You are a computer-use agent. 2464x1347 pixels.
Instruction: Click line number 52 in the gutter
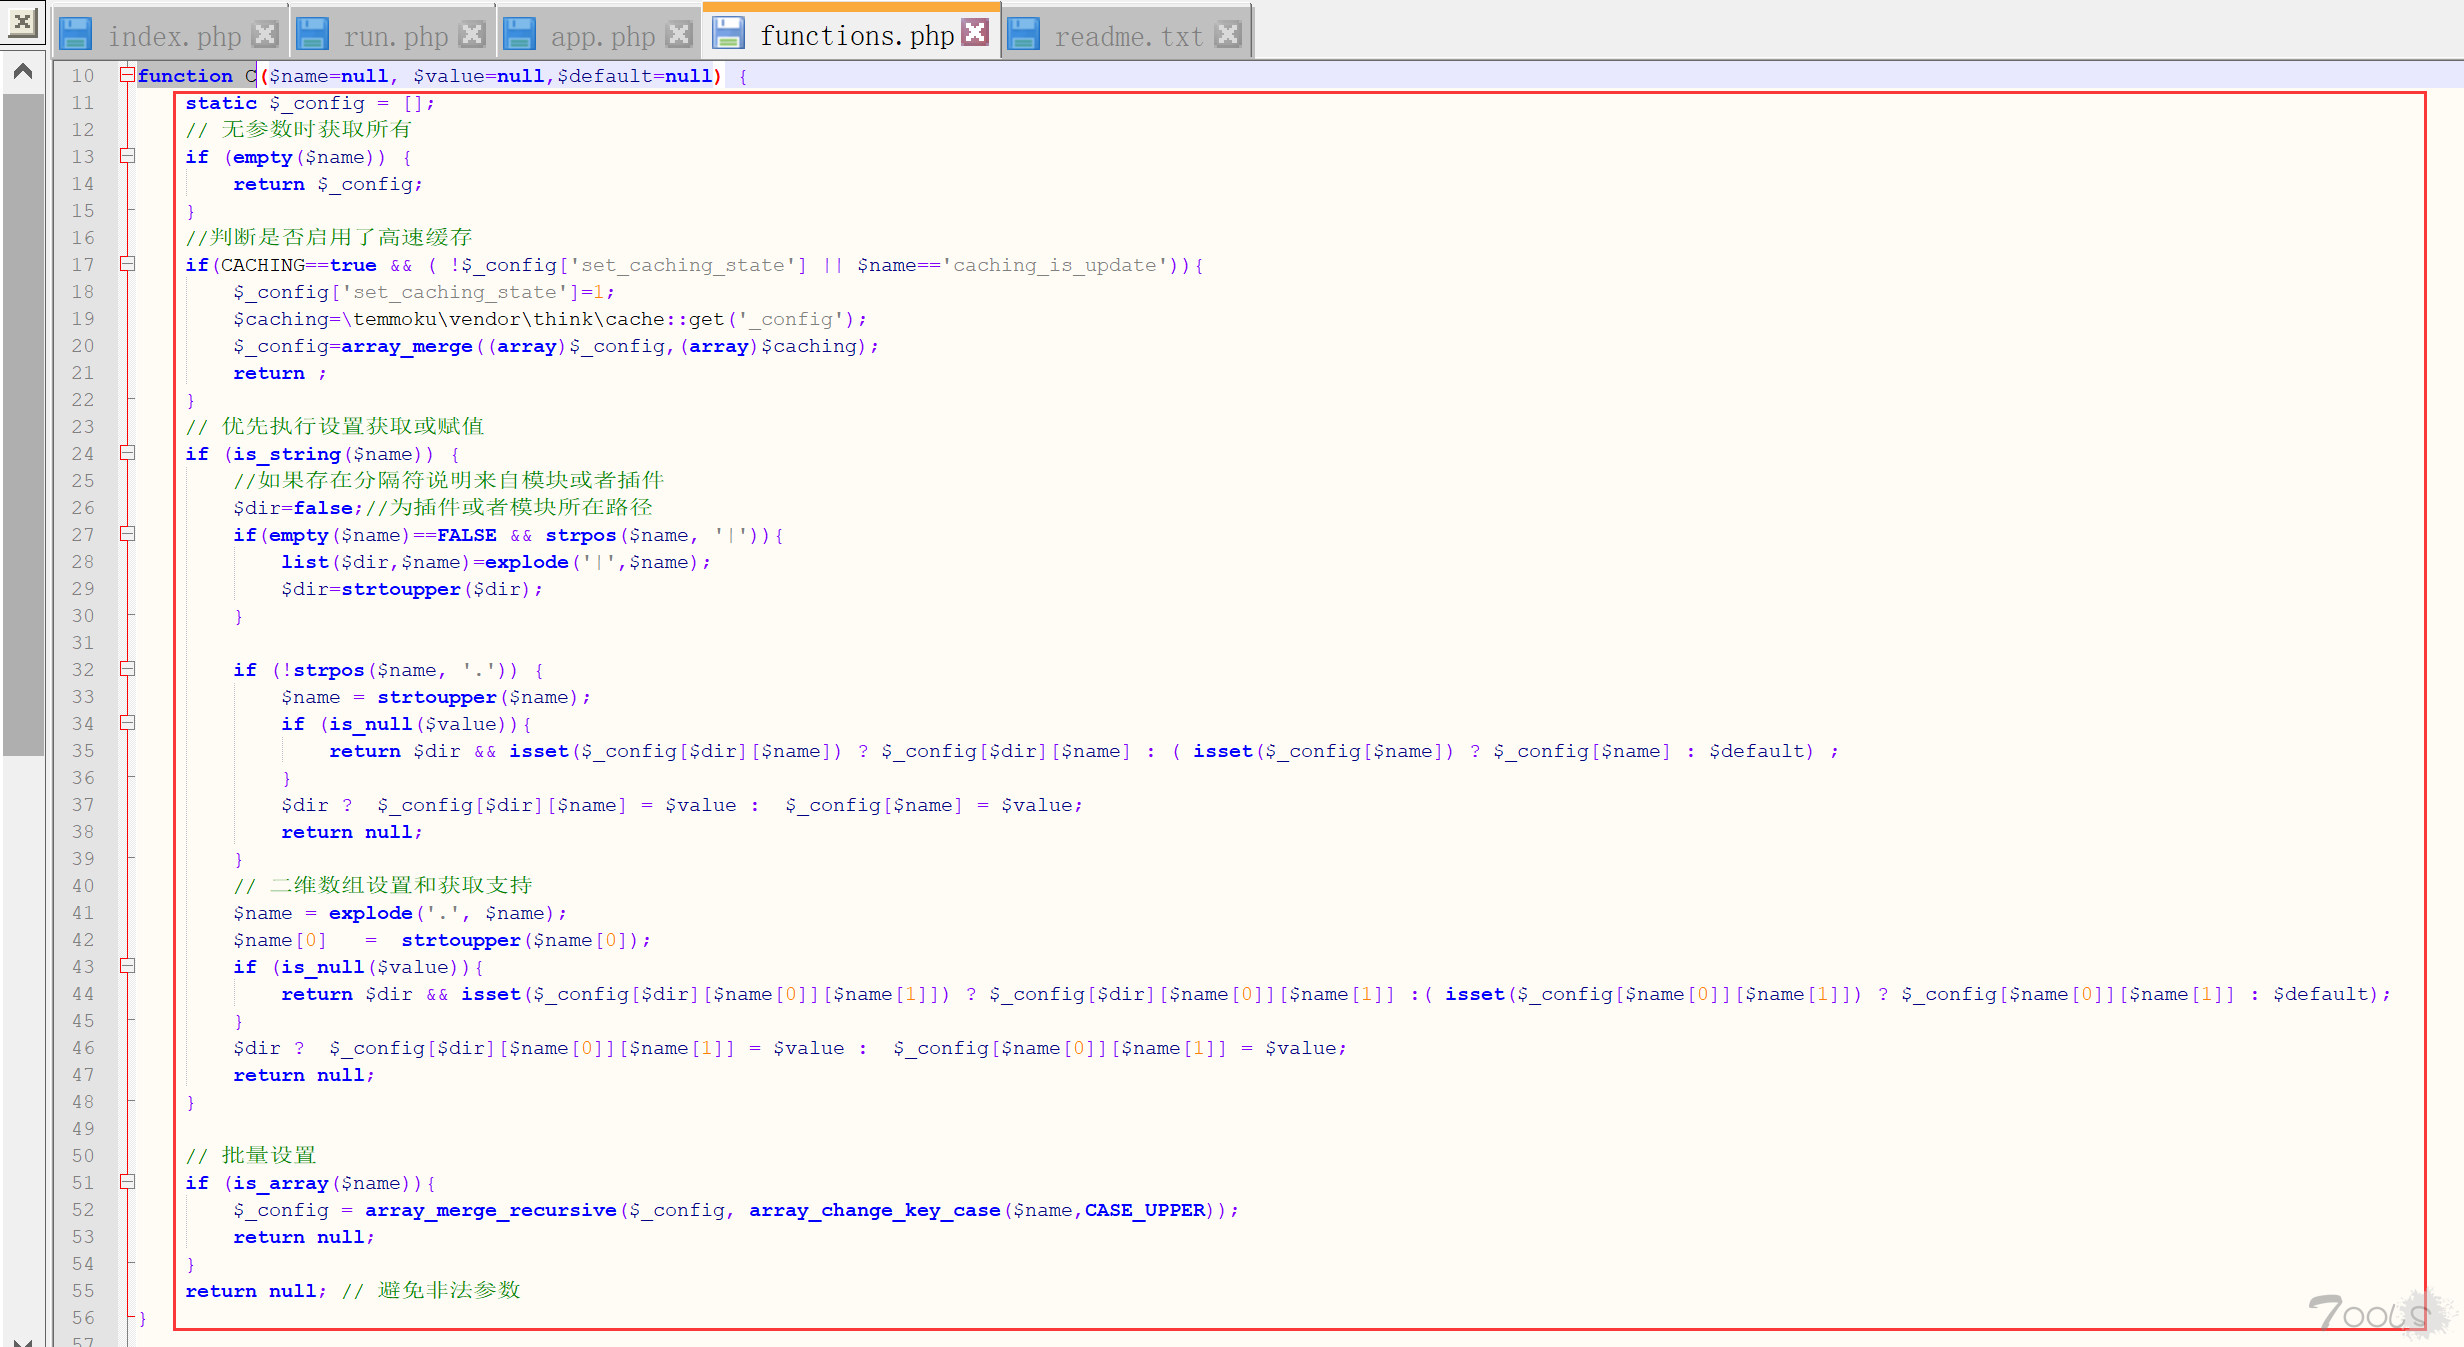click(83, 1210)
